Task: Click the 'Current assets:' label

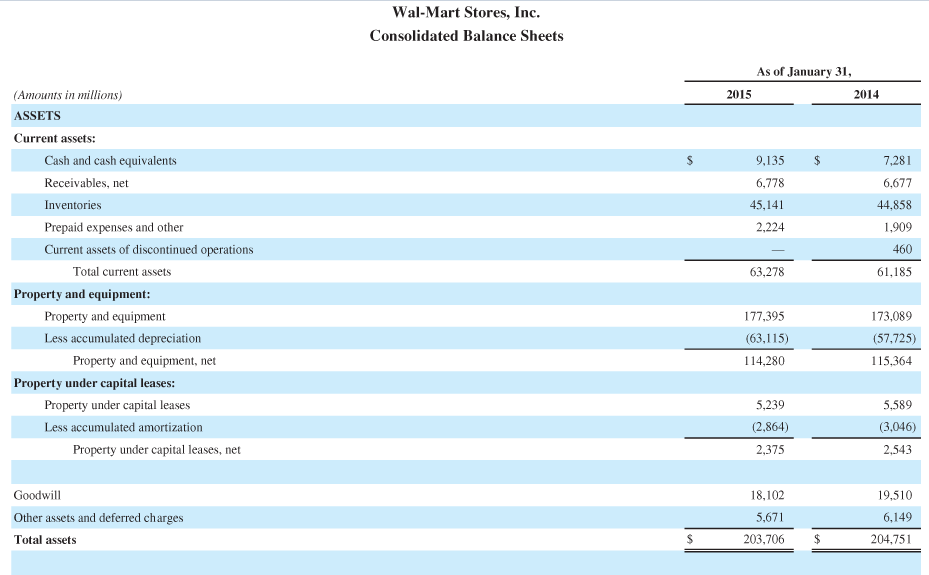Action: tap(55, 139)
